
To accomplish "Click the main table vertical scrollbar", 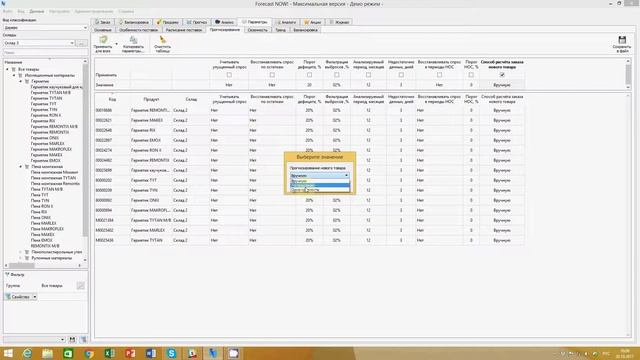I will (628, 215).
